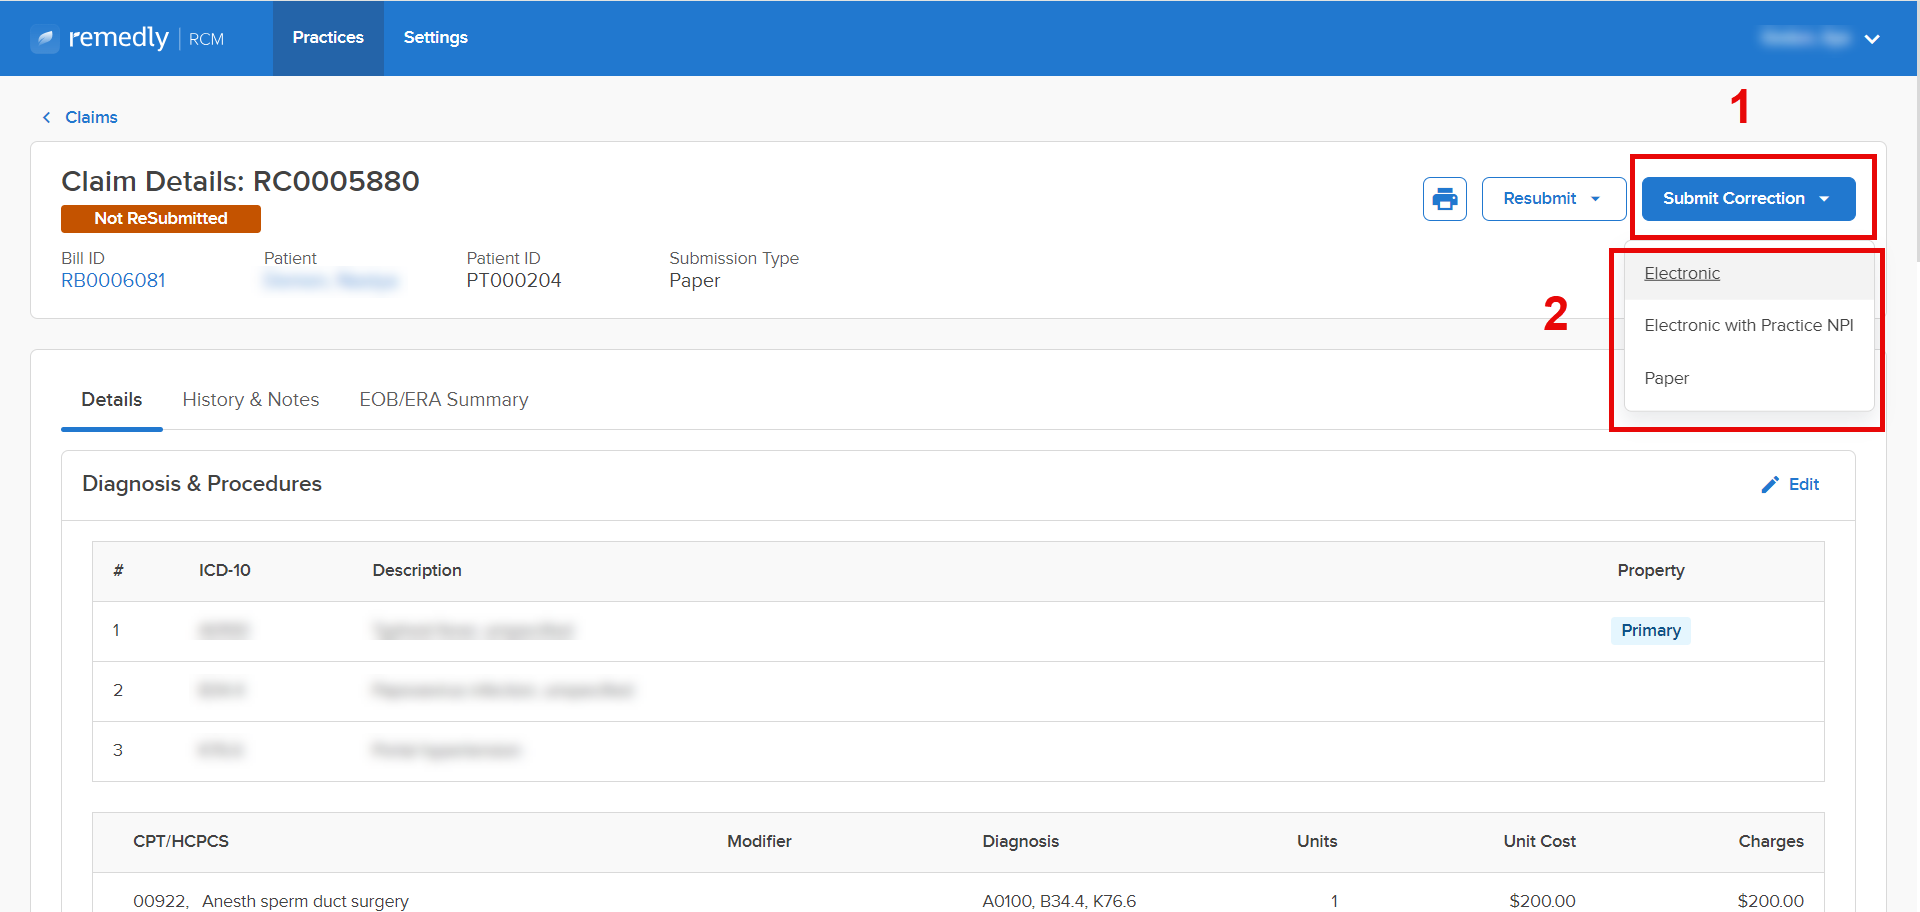Expand the user account menu chevron
Viewport: 1920px width, 912px height.
click(1872, 39)
